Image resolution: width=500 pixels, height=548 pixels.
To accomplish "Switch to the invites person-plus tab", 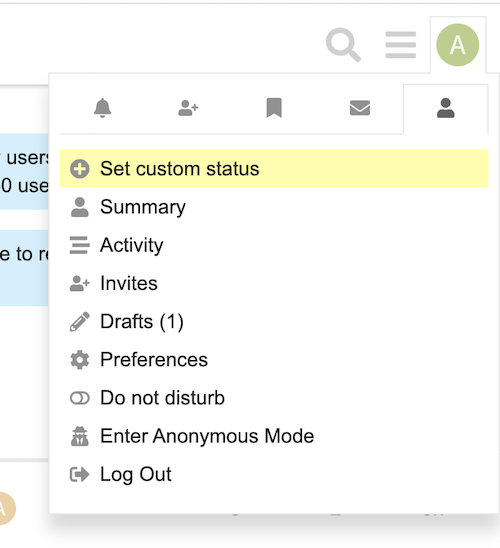I will click(x=188, y=108).
